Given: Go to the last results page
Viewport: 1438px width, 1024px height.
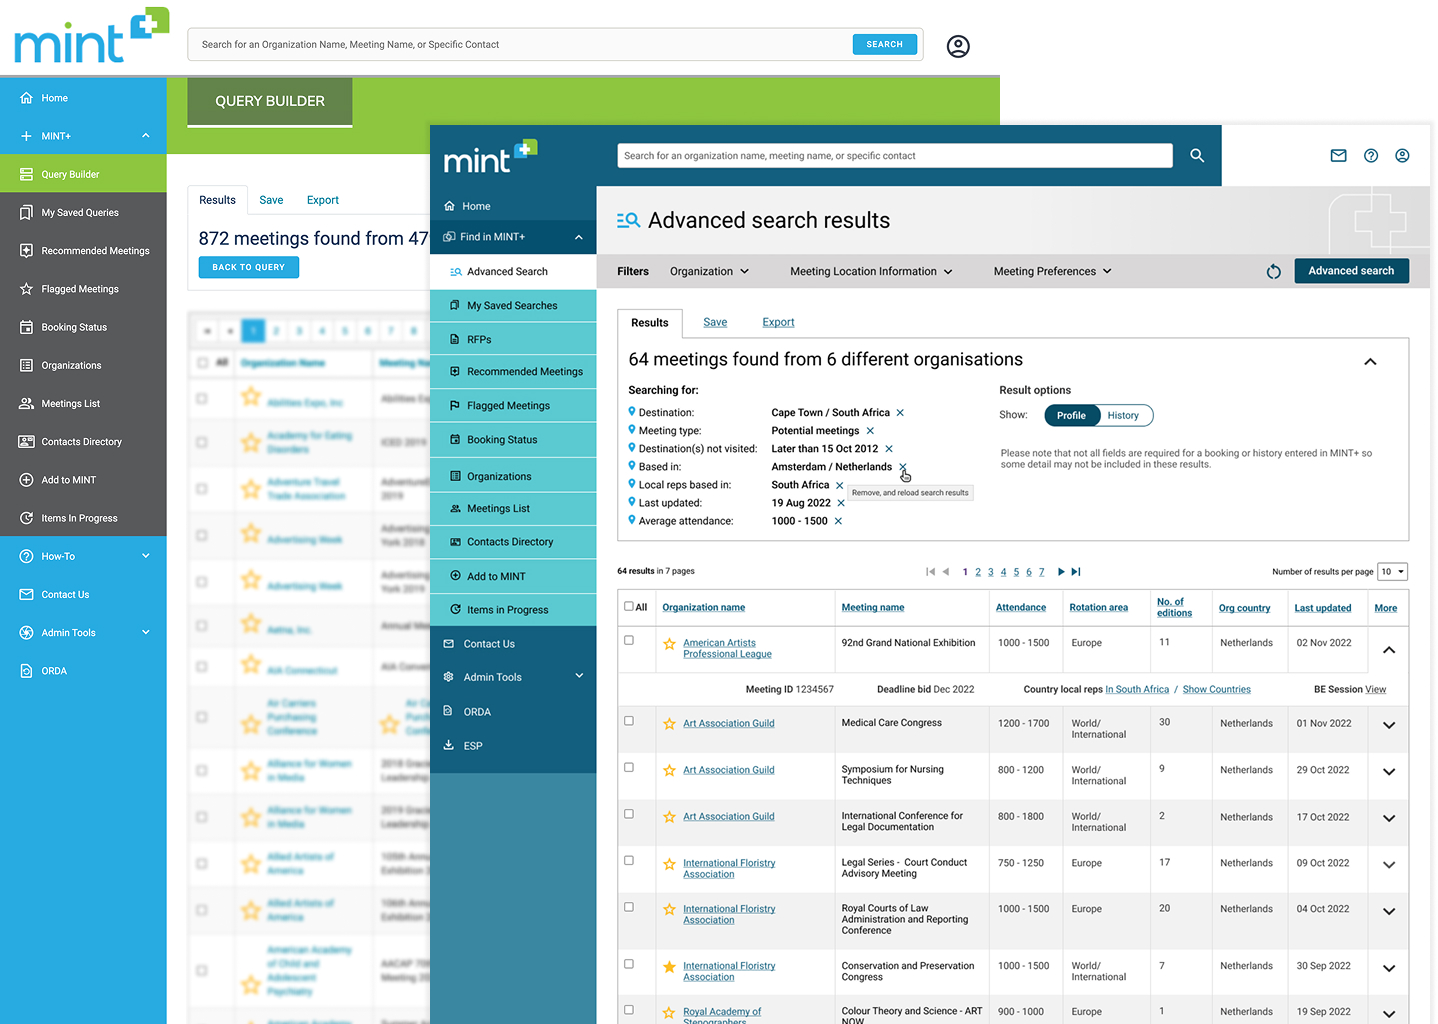Looking at the screenshot, I should point(1076,572).
